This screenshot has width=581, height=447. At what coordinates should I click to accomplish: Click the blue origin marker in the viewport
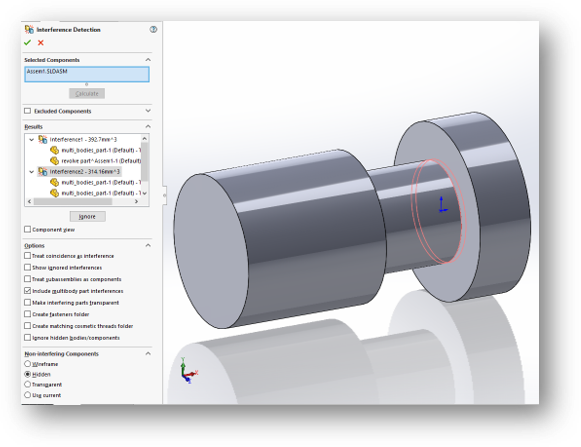(442, 205)
